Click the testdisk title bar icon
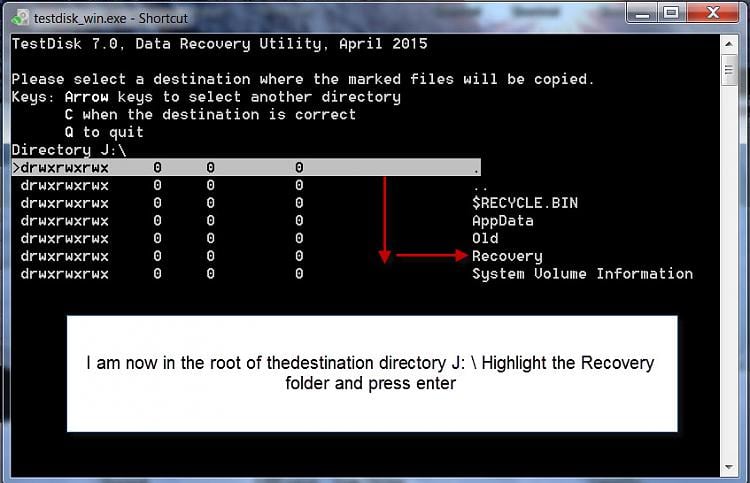Screen dimensions: 750x483 (20, 18)
